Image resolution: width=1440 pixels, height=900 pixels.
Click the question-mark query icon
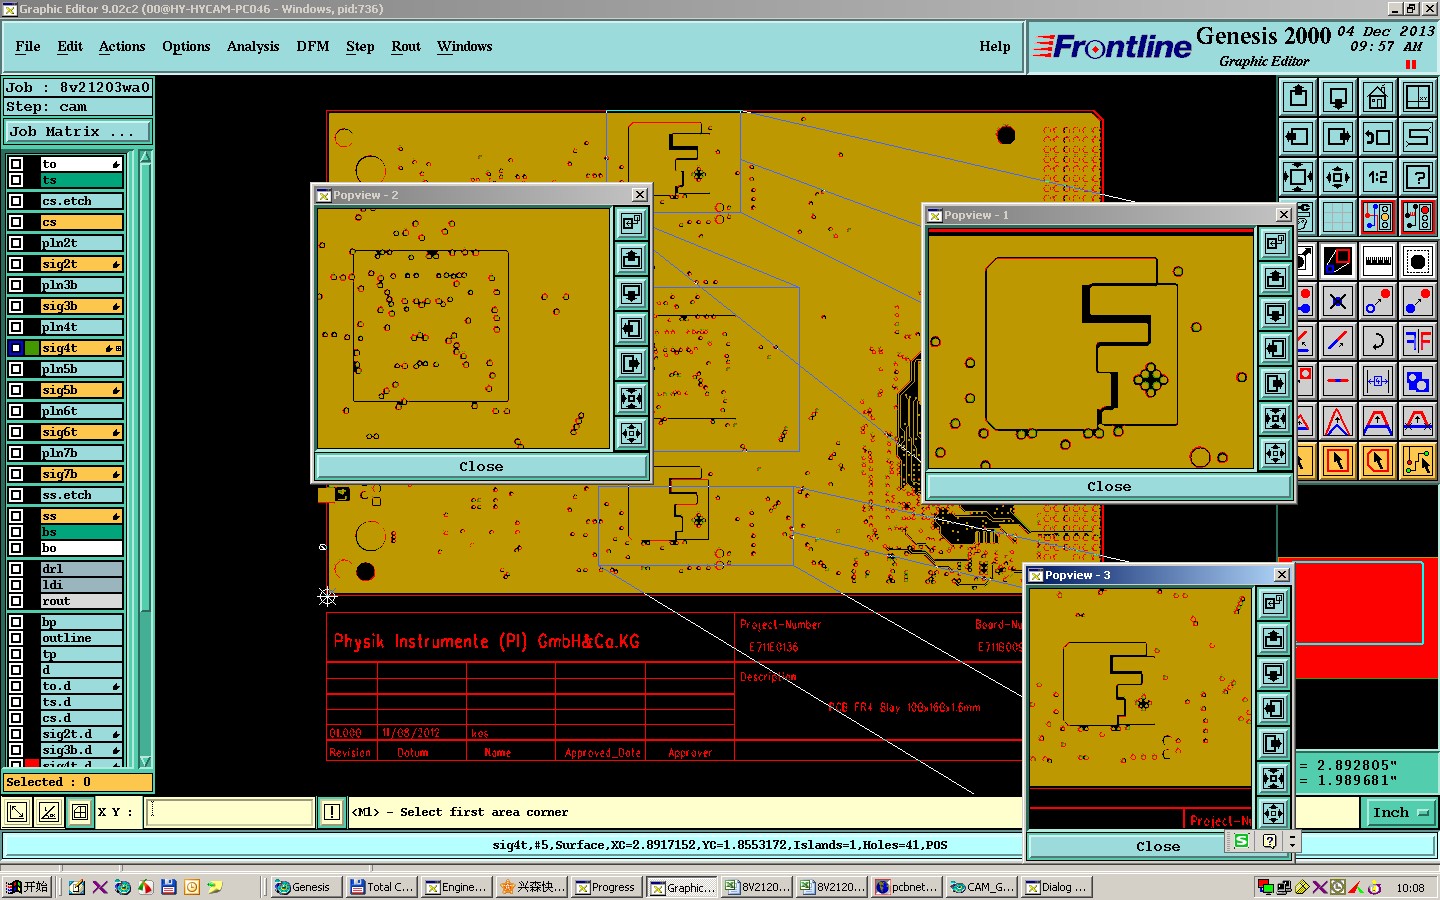pyautogui.click(x=1418, y=177)
